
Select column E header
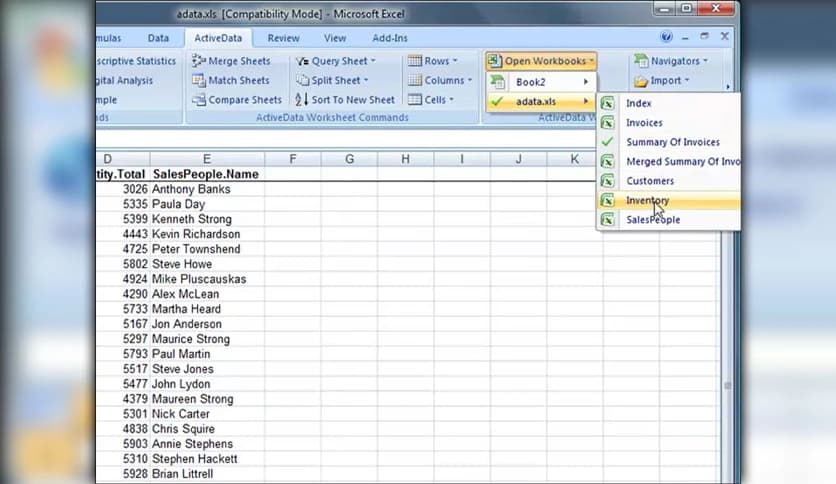(207, 159)
